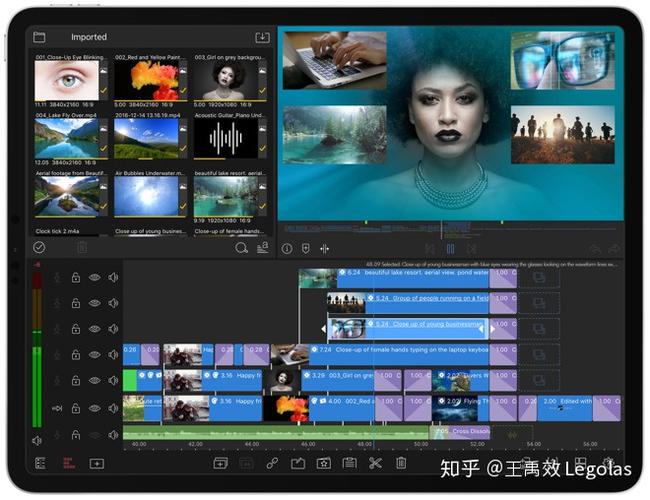This screenshot has height=500, width=650.
Task: Select the 003_Girl on grey background thumbnail
Action: coord(226,80)
